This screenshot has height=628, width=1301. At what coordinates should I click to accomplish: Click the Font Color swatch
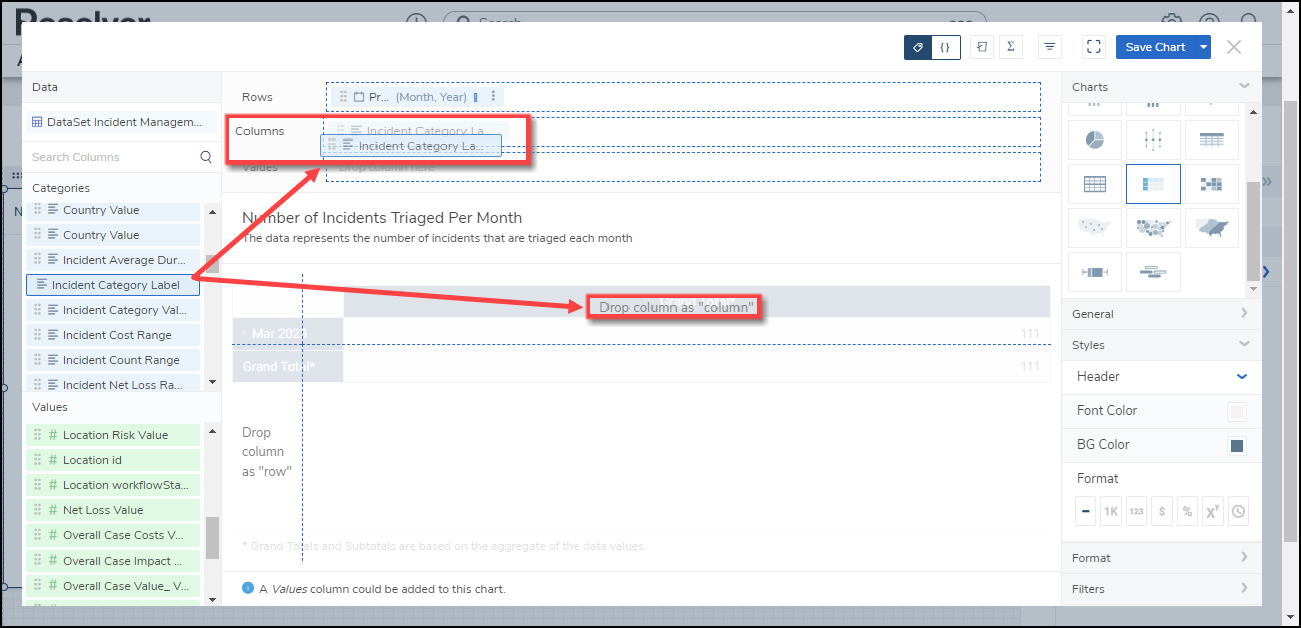(x=1237, y=411)
